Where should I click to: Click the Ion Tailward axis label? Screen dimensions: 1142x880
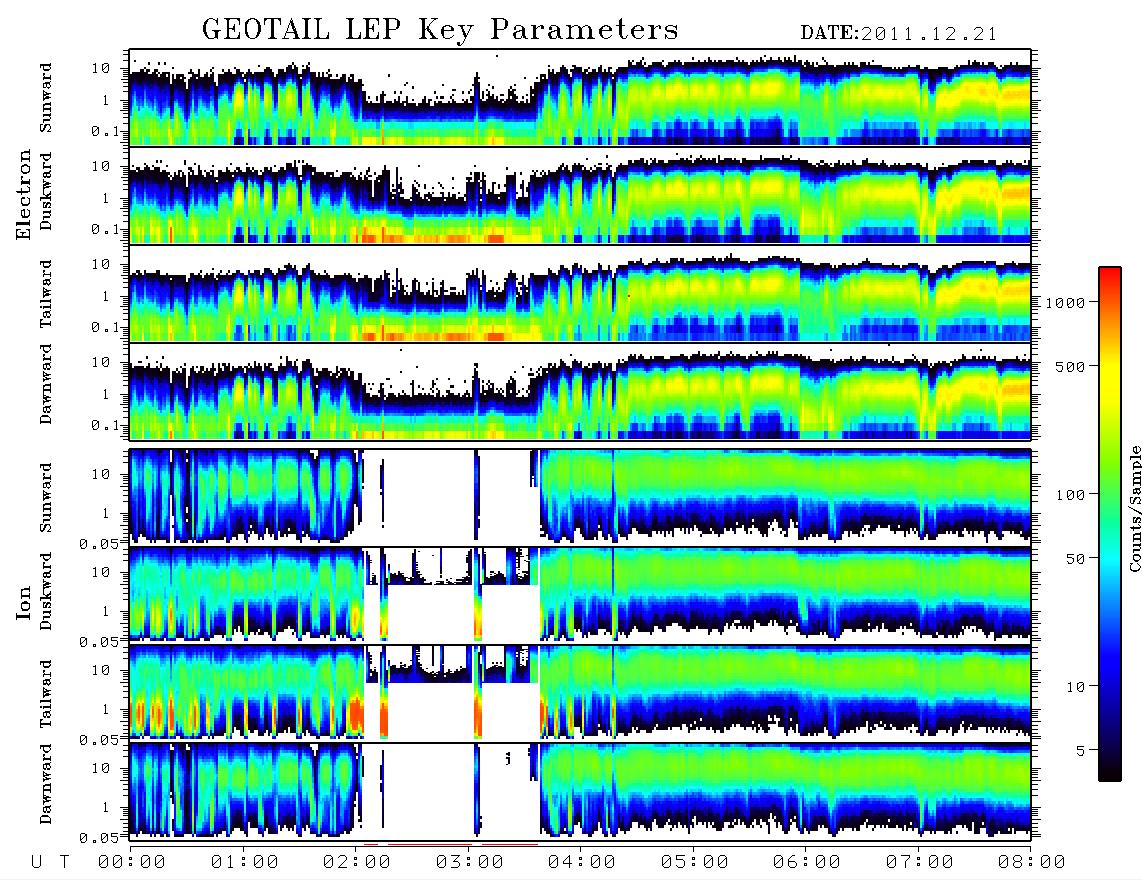click(46, 694)
